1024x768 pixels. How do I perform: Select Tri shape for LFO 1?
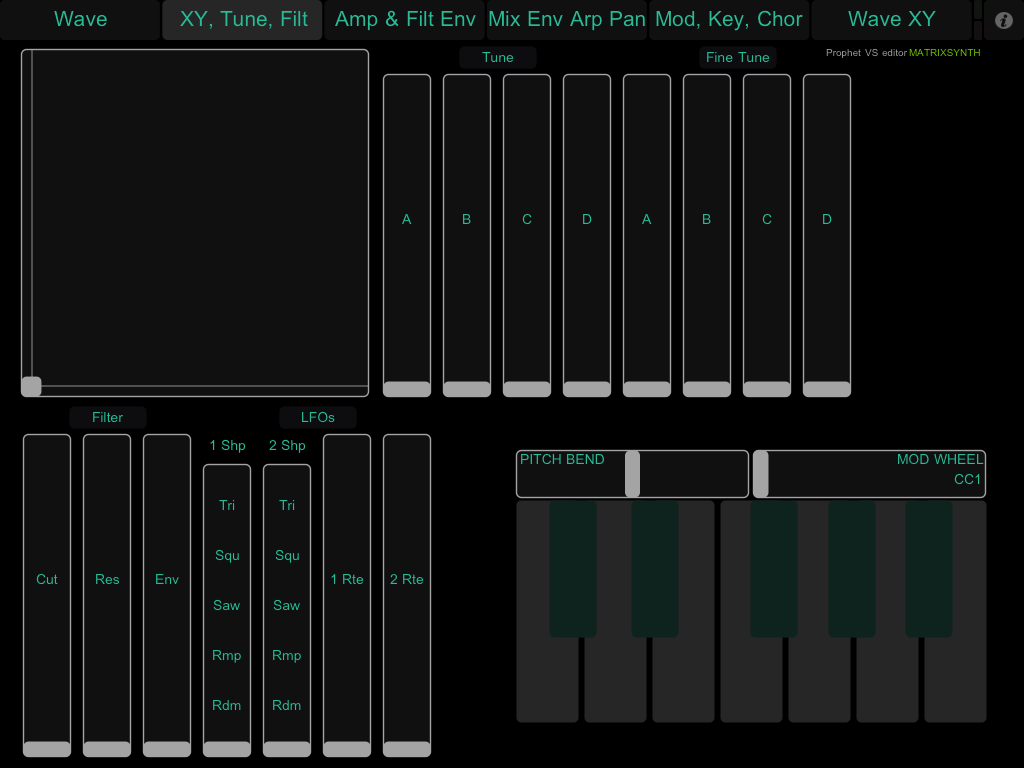(227, 505)
